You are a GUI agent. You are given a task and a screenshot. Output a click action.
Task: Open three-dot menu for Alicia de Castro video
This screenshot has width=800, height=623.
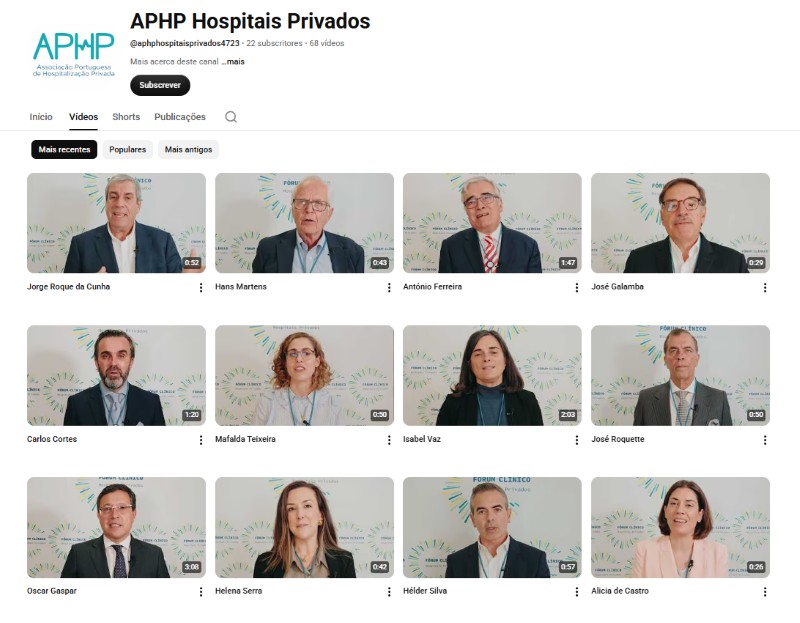pos(765,592)
